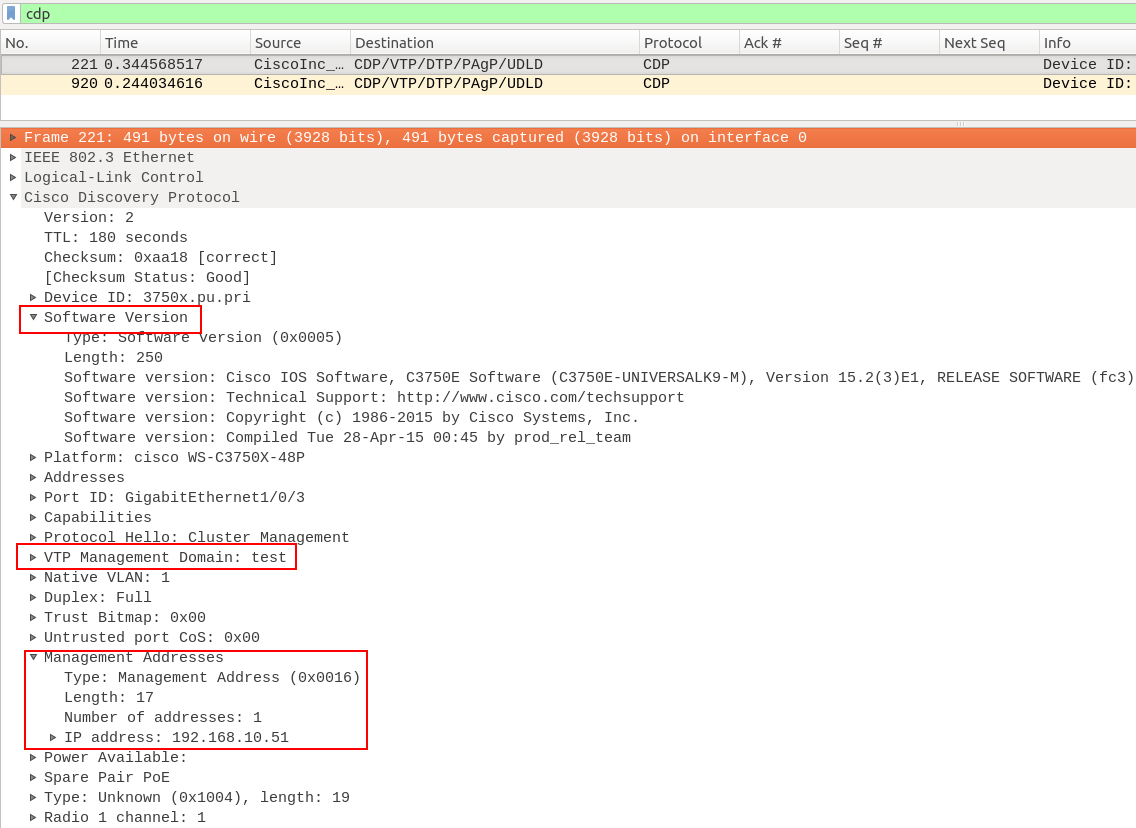Expand the Radio 1 channel: 1 field

(x=33, y=817)
